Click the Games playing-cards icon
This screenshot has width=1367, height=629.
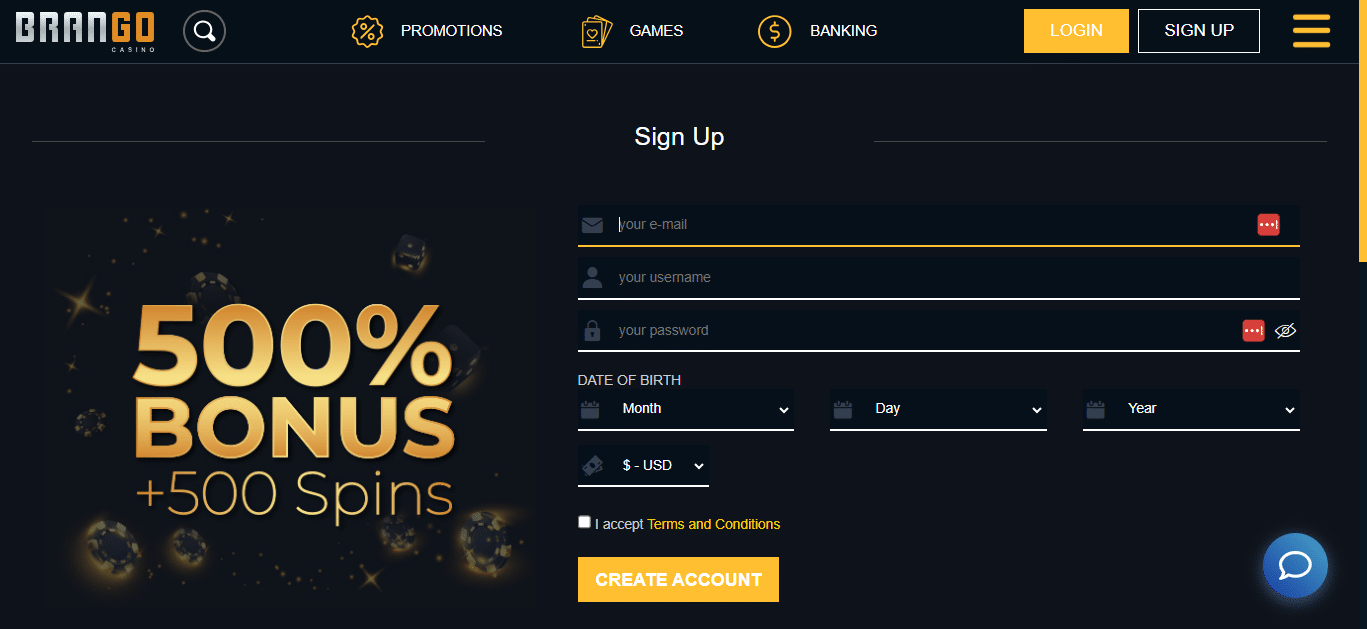[597, 30]
